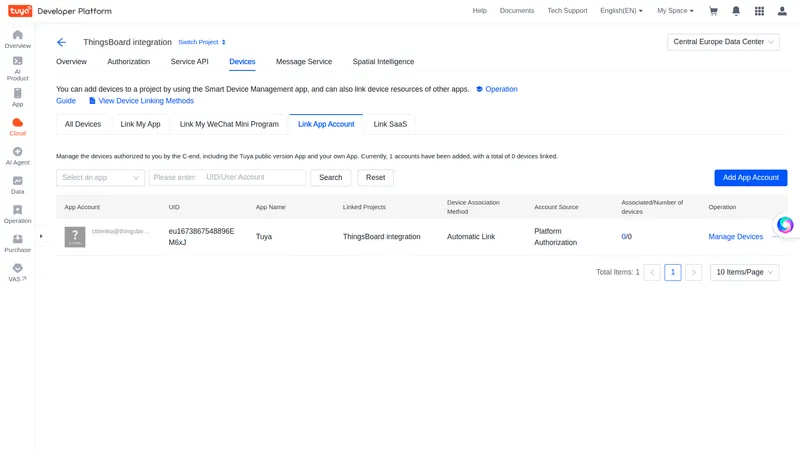
Task: Open AI Product in the sidebar
Action: point(17,68)
